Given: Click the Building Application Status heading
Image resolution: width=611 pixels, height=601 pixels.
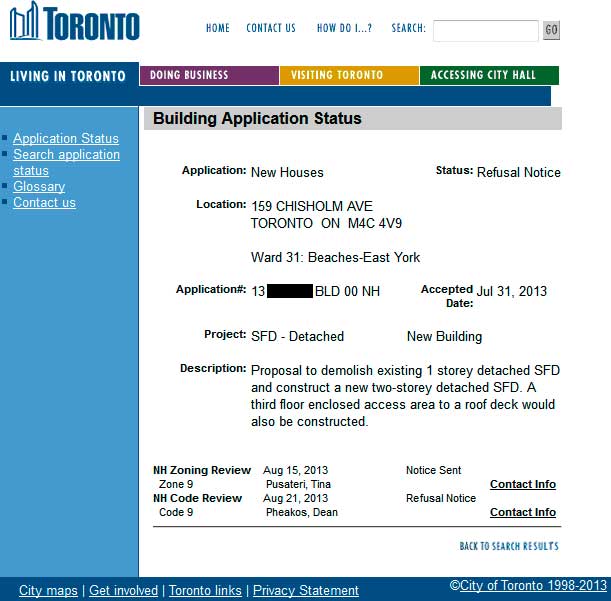Looking at the screenshot, I should 257,118.
